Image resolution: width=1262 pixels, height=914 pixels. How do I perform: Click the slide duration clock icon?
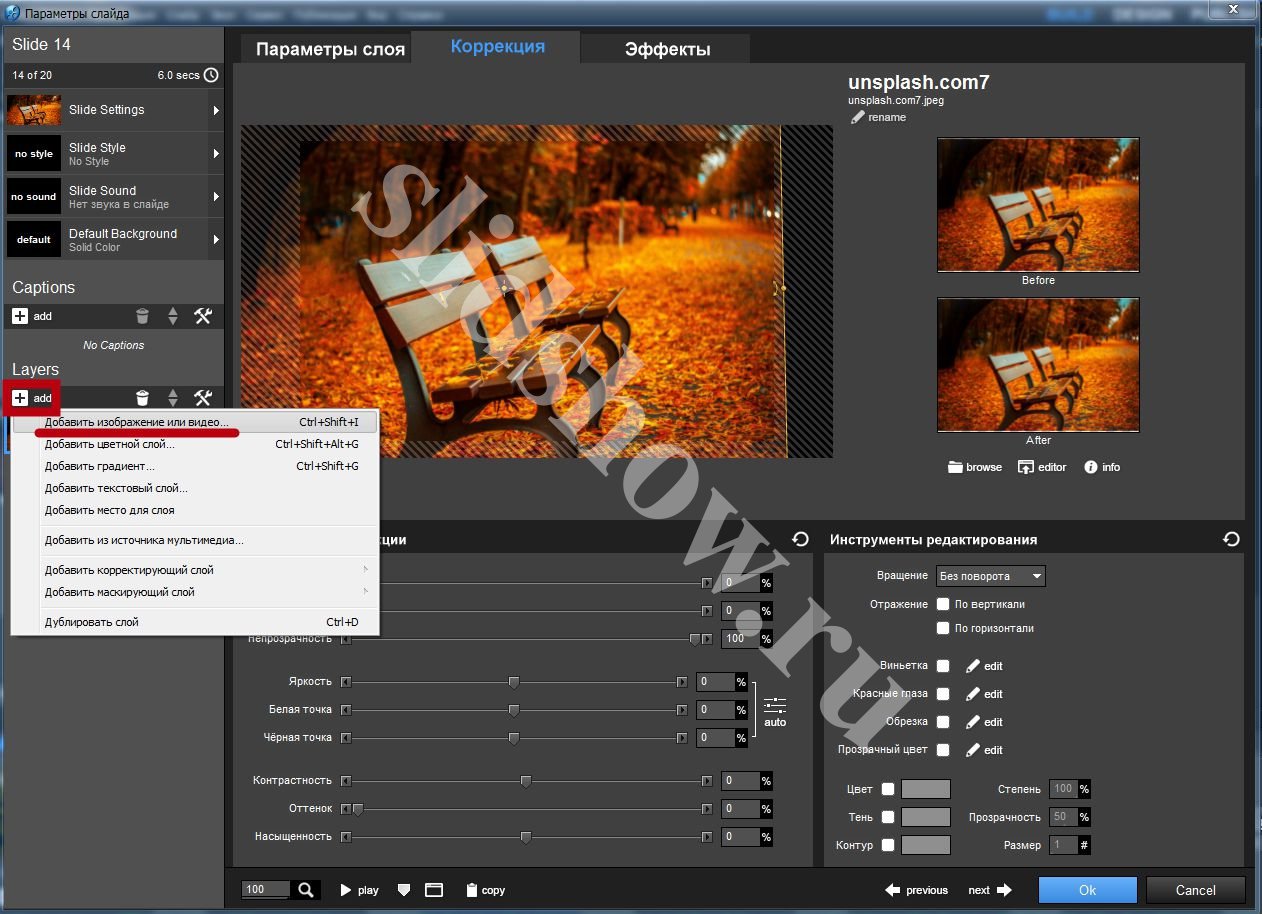point(211,75)
